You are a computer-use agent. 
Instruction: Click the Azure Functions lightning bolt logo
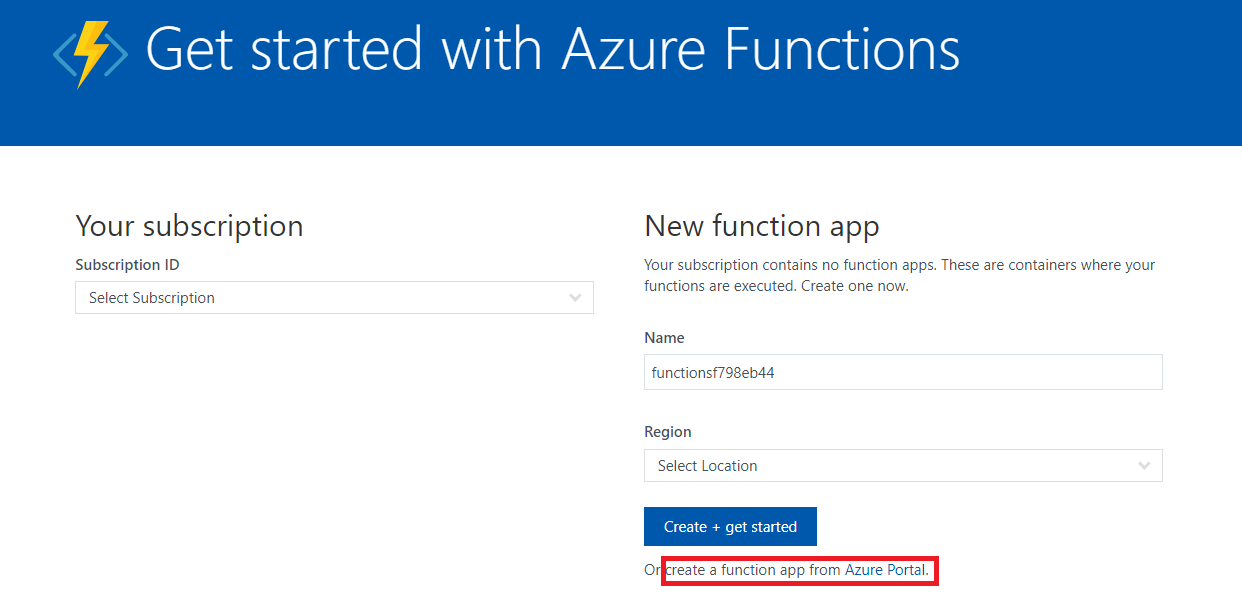coord(90,51)
